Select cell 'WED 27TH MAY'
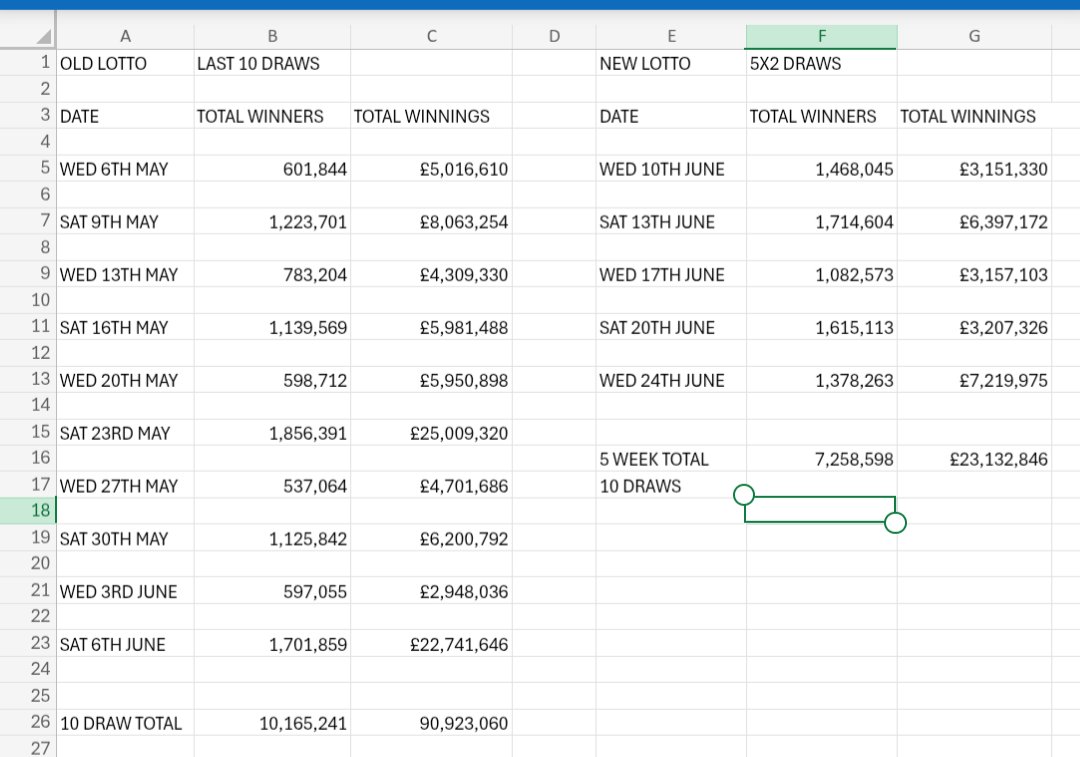1080x757 pixels. point(125,486)
